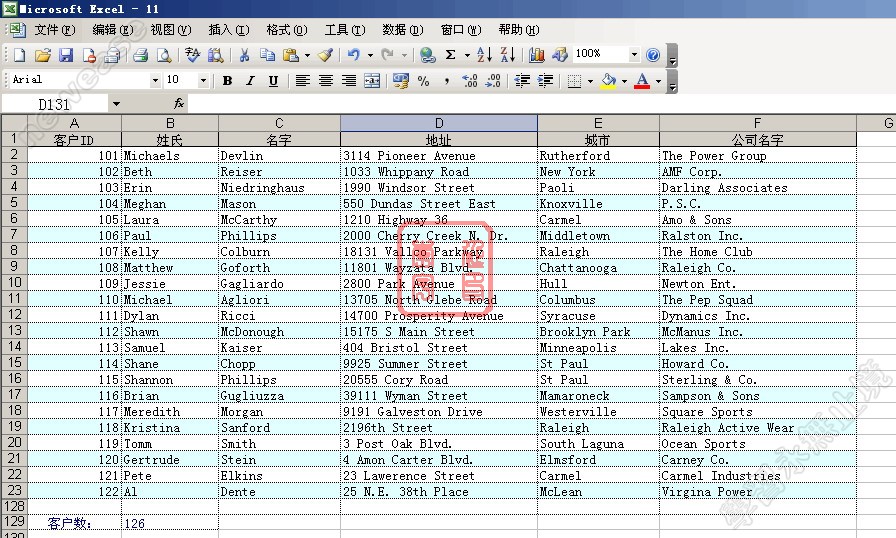This screenshot has width=896, height=538.
Task: Cut selection with the scissors icon
Action: coord(244,55)
